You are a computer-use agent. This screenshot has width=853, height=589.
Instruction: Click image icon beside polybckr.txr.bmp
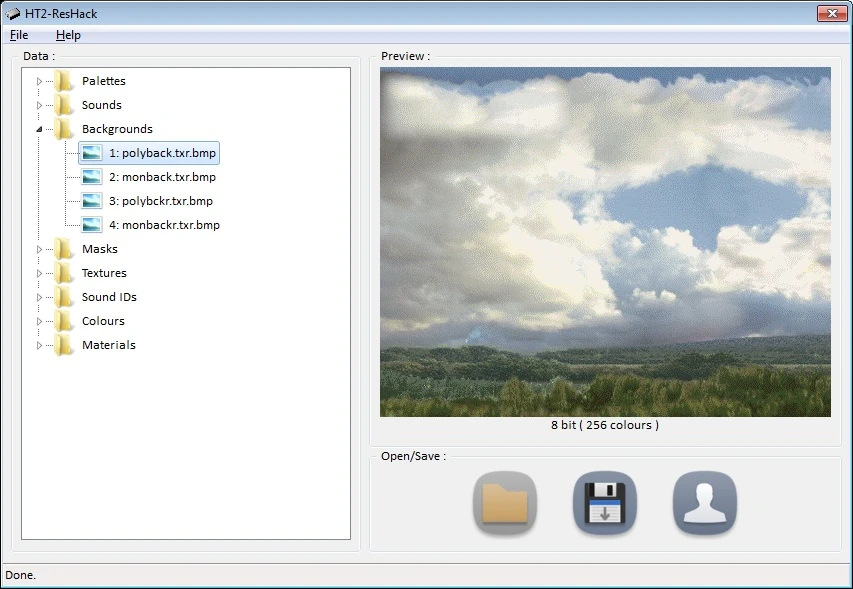click(91, 201)
